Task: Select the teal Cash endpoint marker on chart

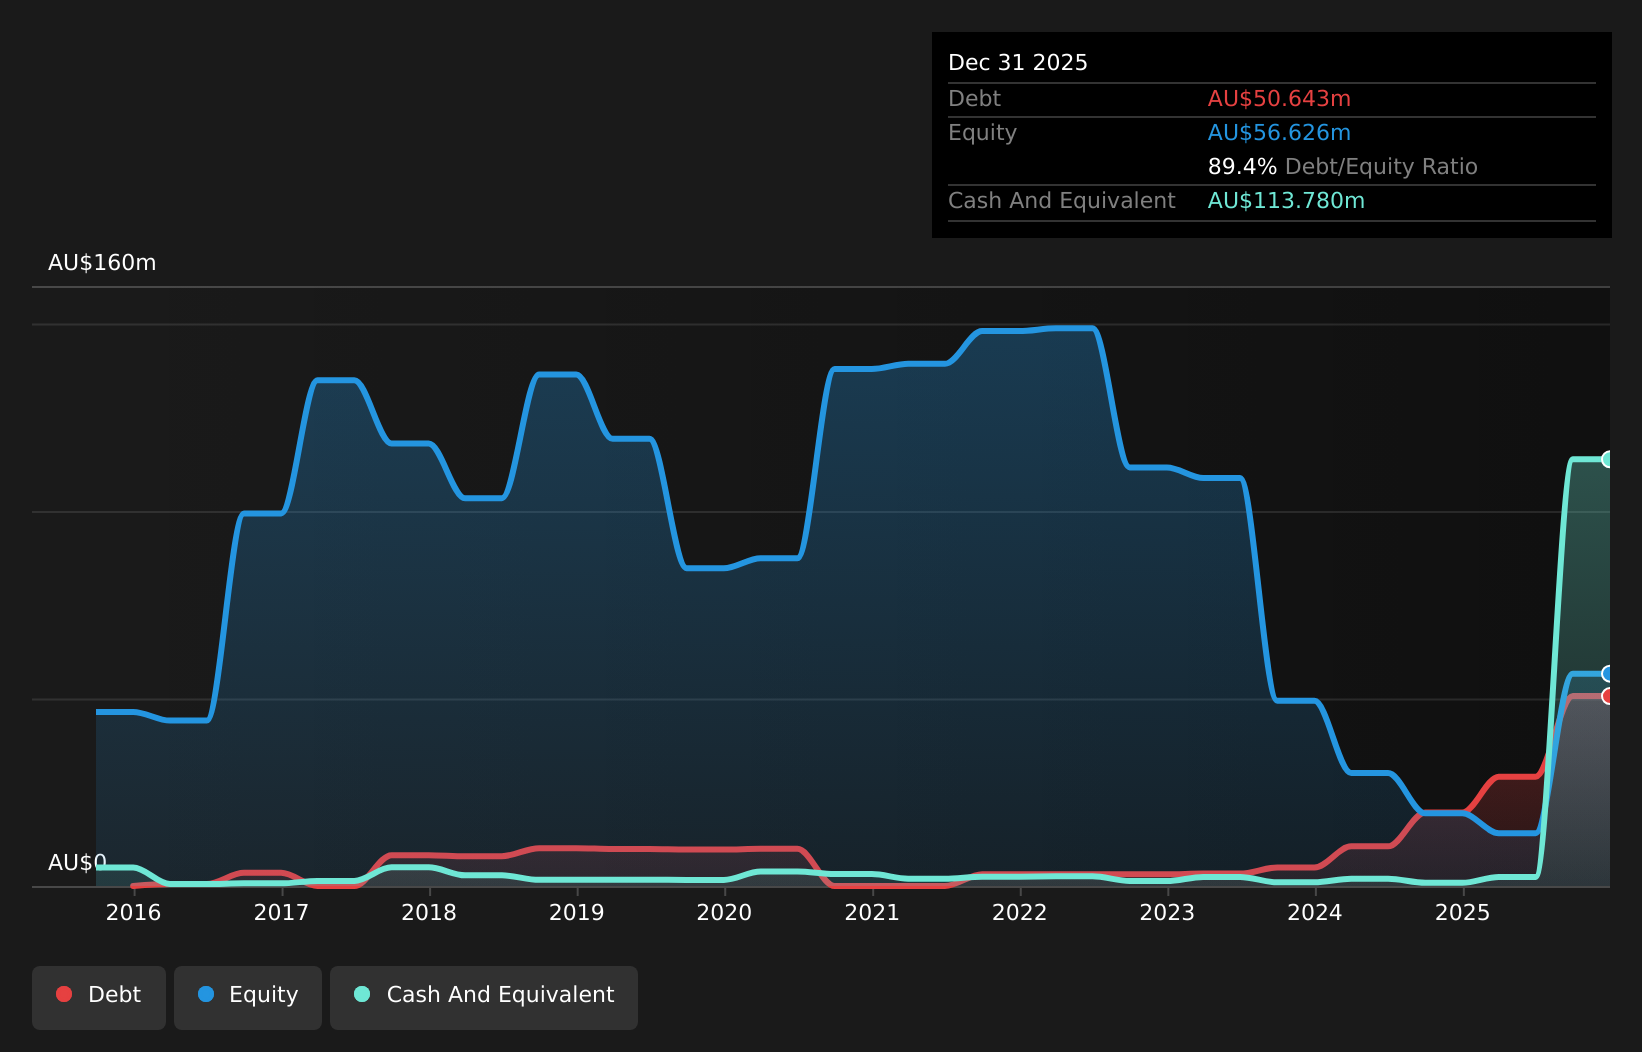Action: (x=1608, y=459)
